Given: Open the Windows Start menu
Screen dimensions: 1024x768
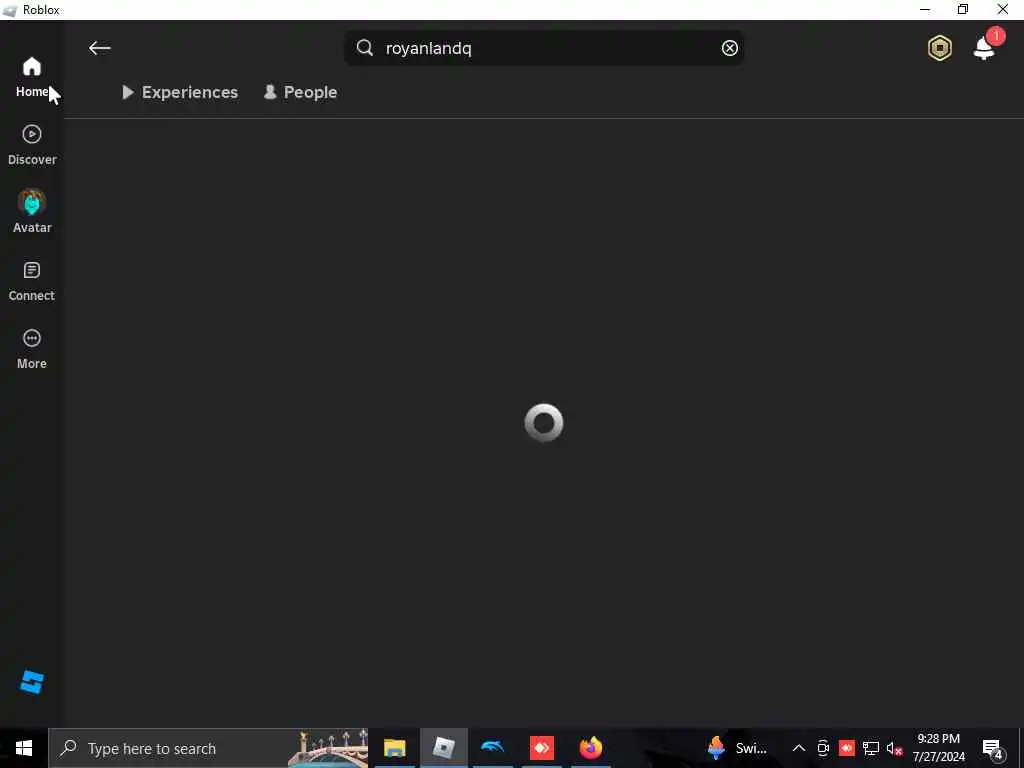Looking at the screenshot, I should pyautogui.click(x=24, y=748).
